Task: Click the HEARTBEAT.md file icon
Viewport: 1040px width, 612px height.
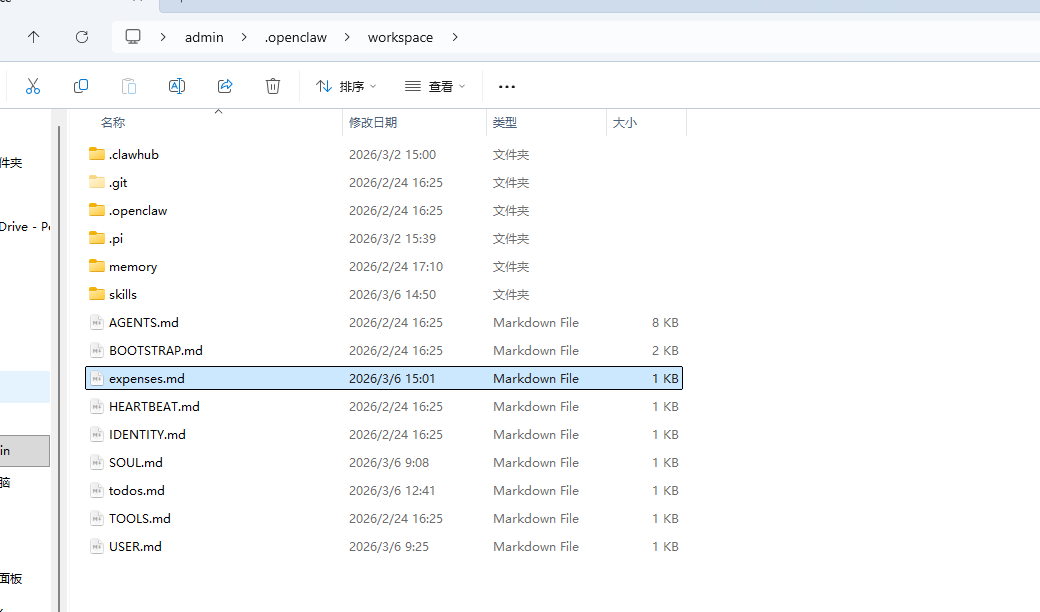Action: tap(97, 406)
